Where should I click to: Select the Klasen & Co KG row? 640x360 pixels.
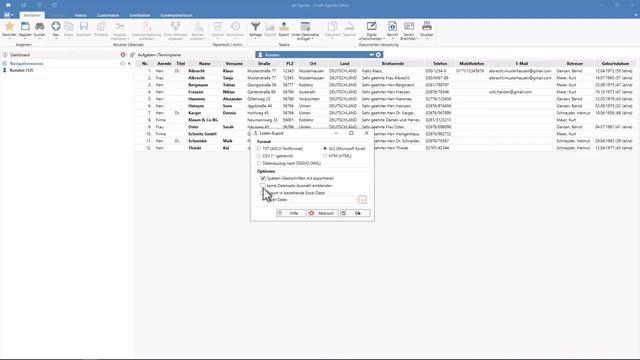point(386,120)
